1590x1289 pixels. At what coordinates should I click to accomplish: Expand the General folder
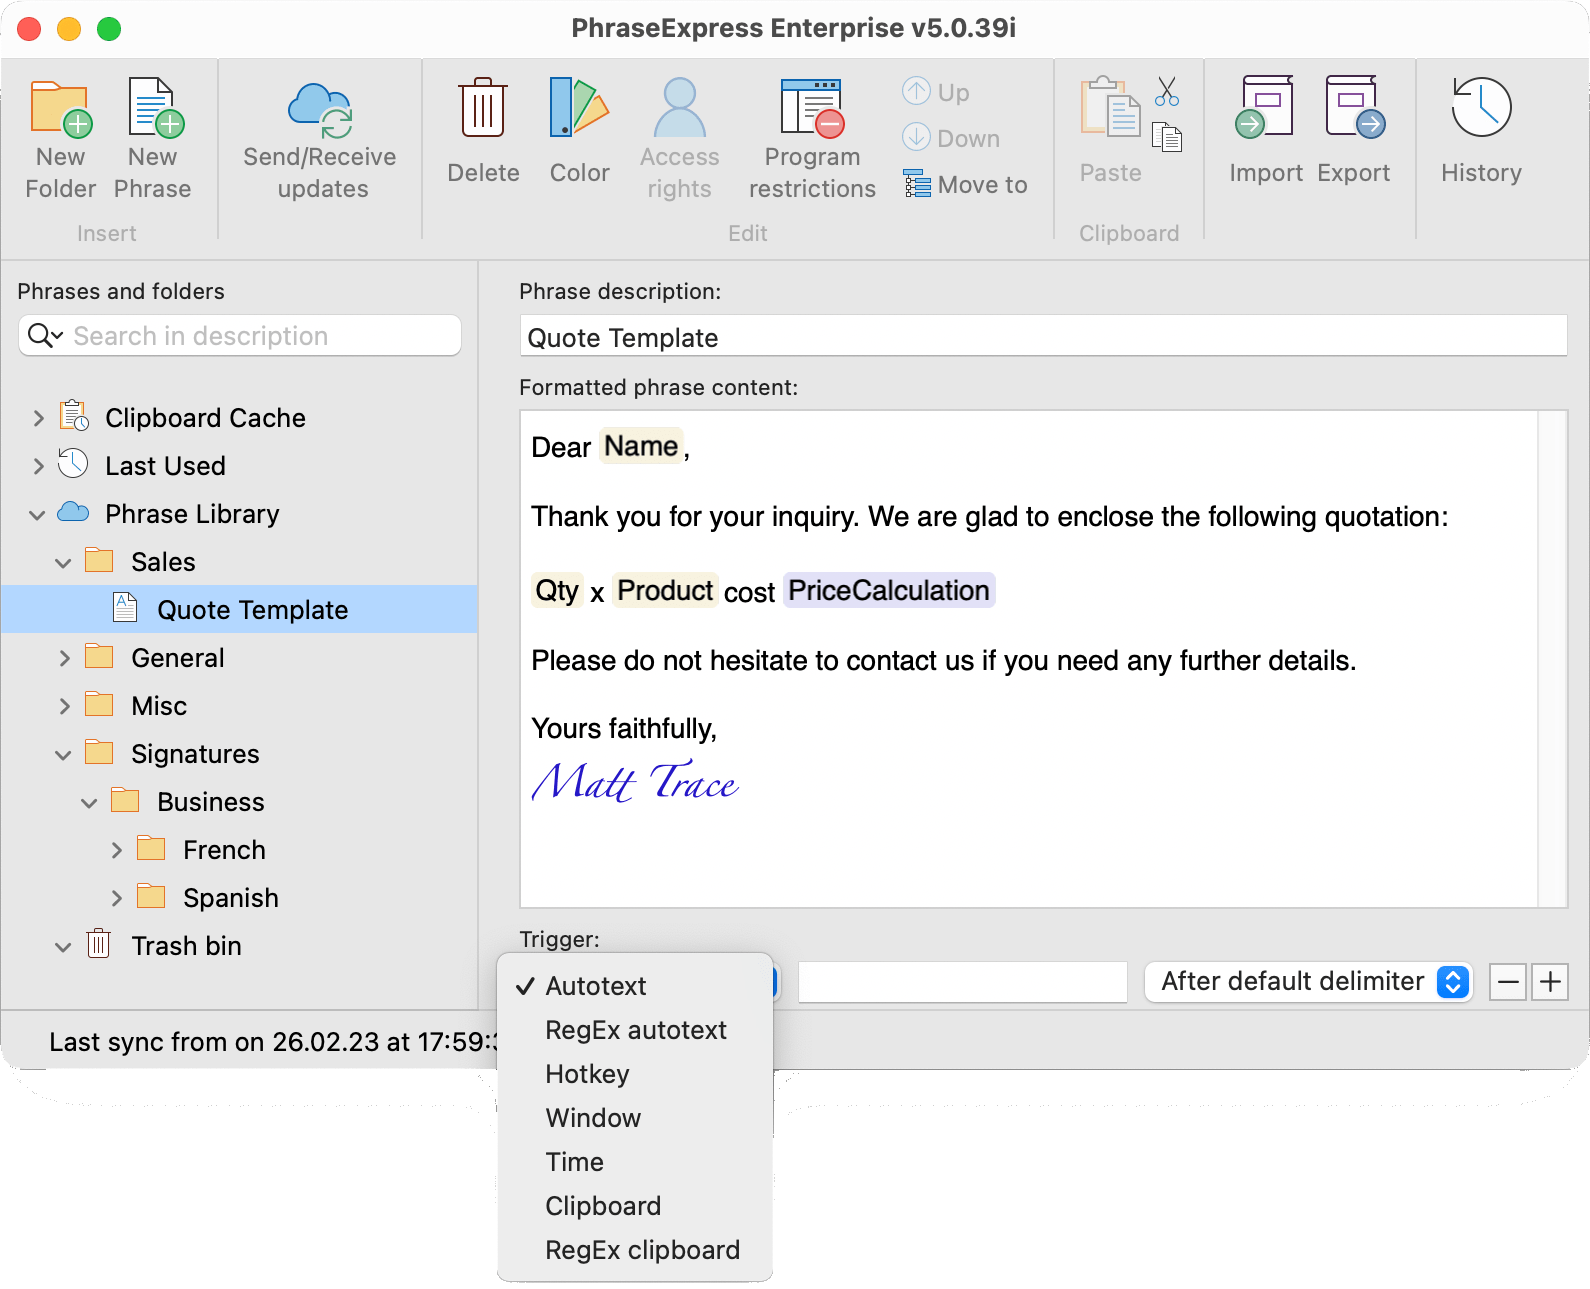[64, 658]
